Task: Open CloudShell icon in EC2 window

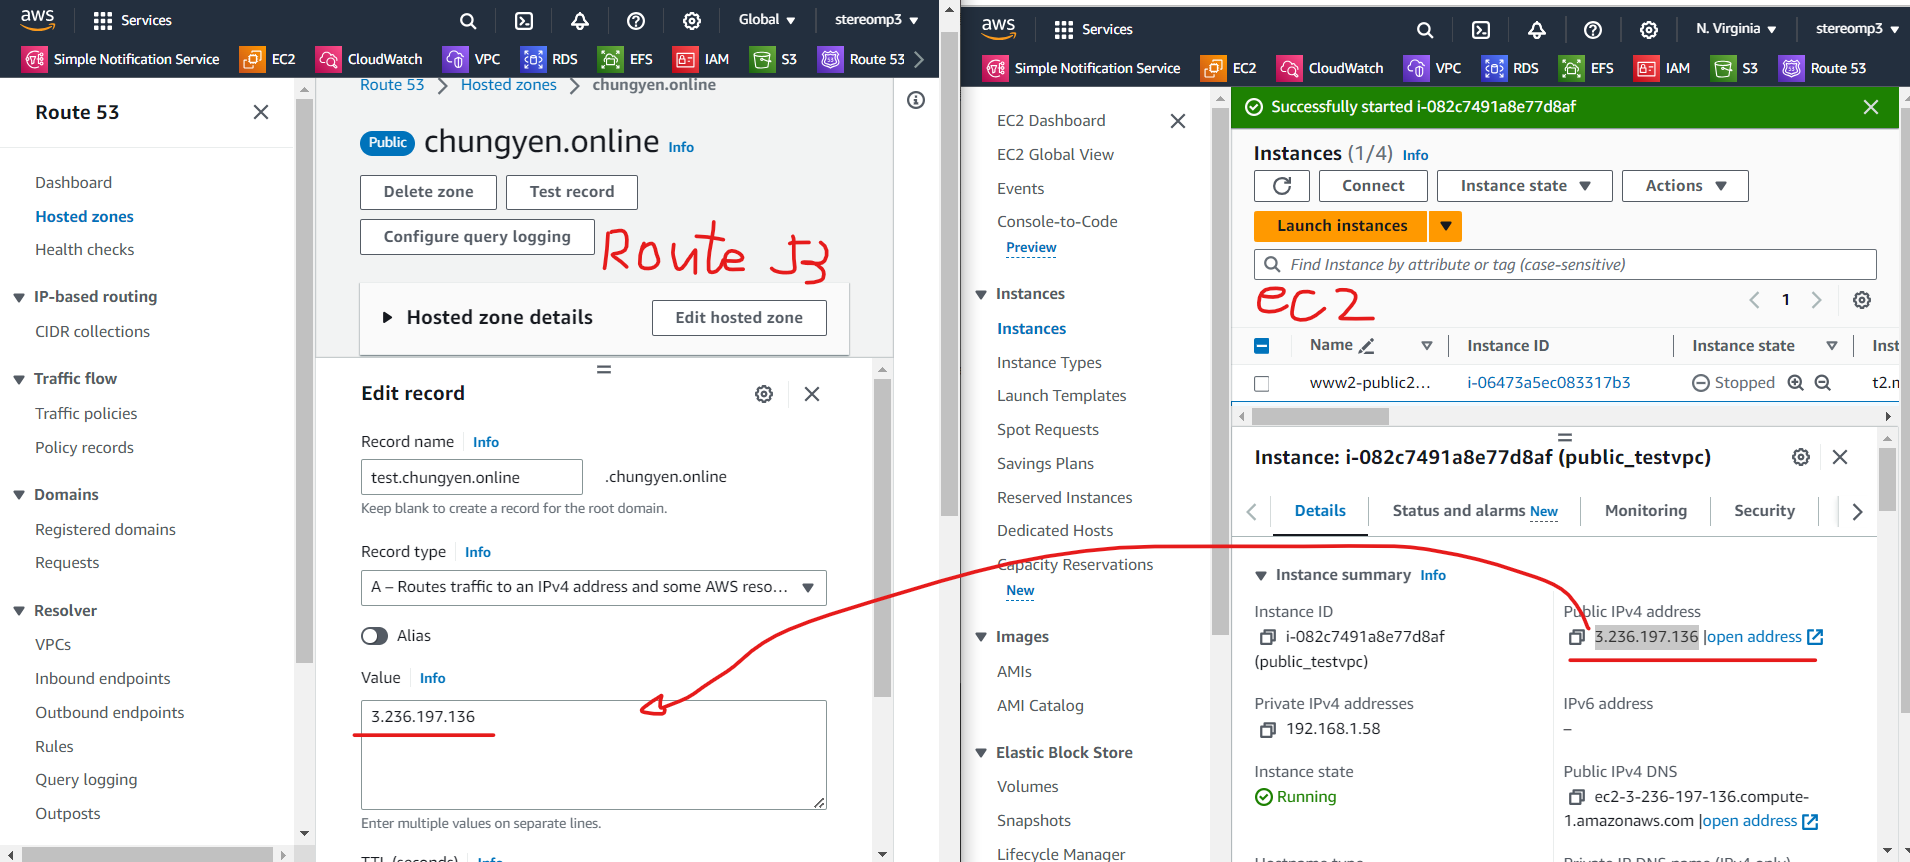Action: (1481, 30)
